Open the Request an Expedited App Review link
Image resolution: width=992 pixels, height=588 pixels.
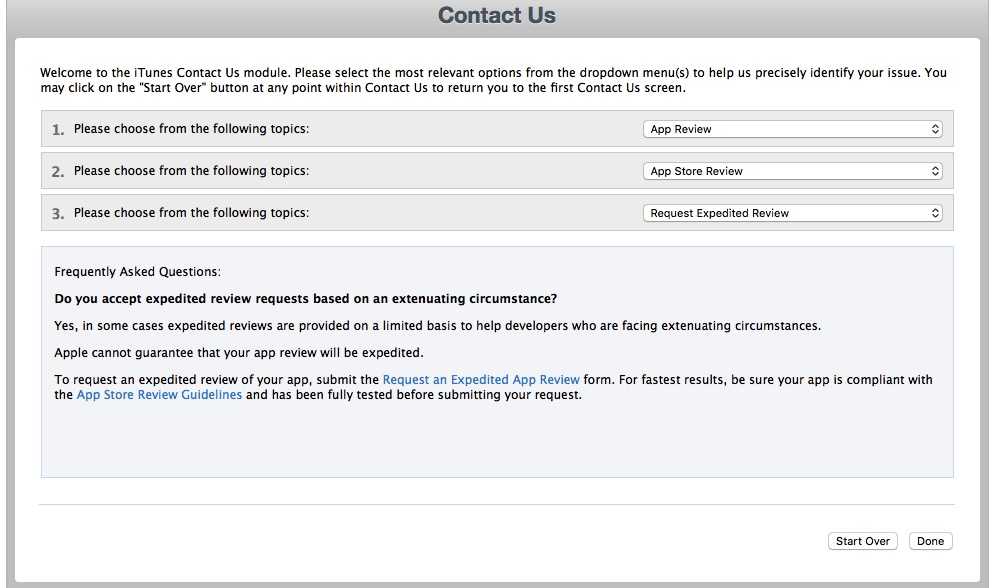481,380
